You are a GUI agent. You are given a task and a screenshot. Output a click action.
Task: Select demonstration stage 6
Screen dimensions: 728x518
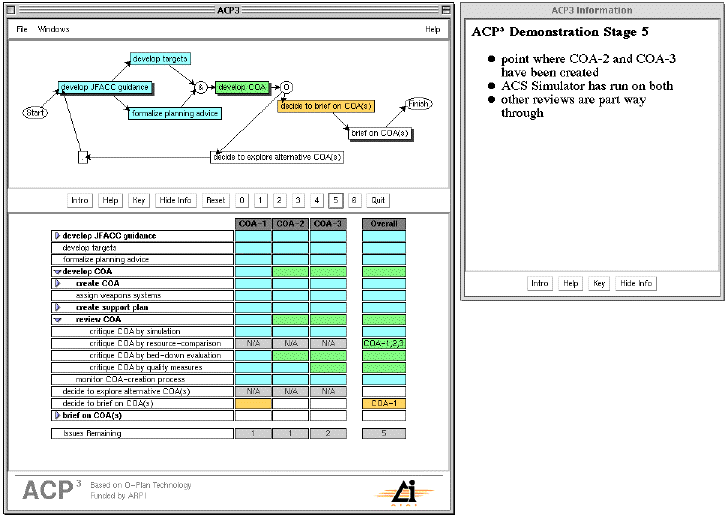[354, 200]
